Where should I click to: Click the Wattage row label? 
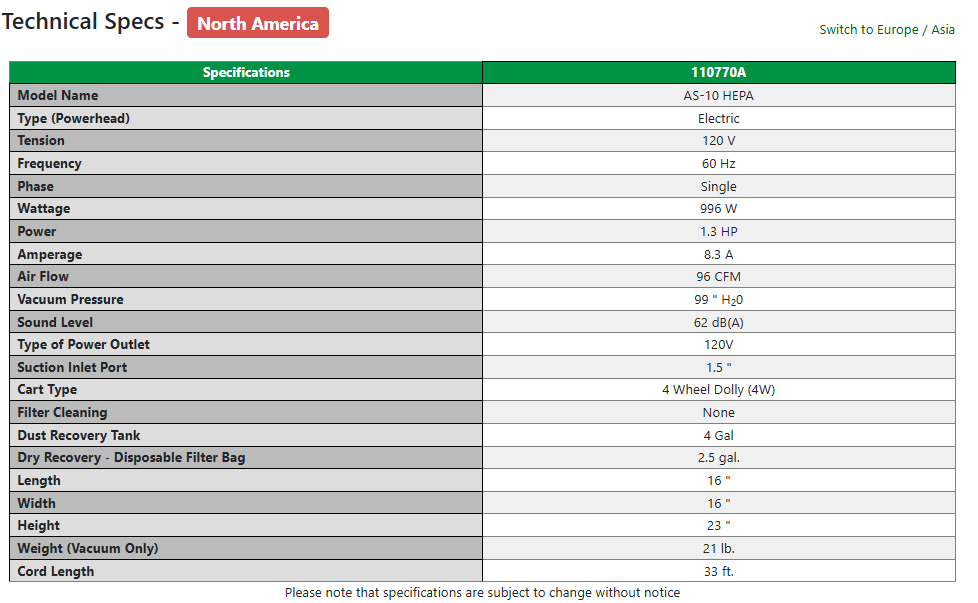pos(44,208)
